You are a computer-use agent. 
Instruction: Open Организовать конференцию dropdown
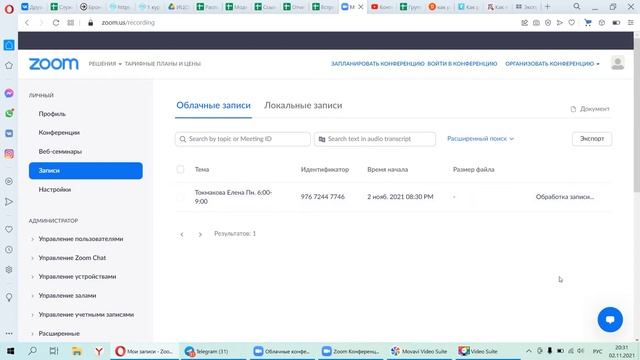(552, 64)
